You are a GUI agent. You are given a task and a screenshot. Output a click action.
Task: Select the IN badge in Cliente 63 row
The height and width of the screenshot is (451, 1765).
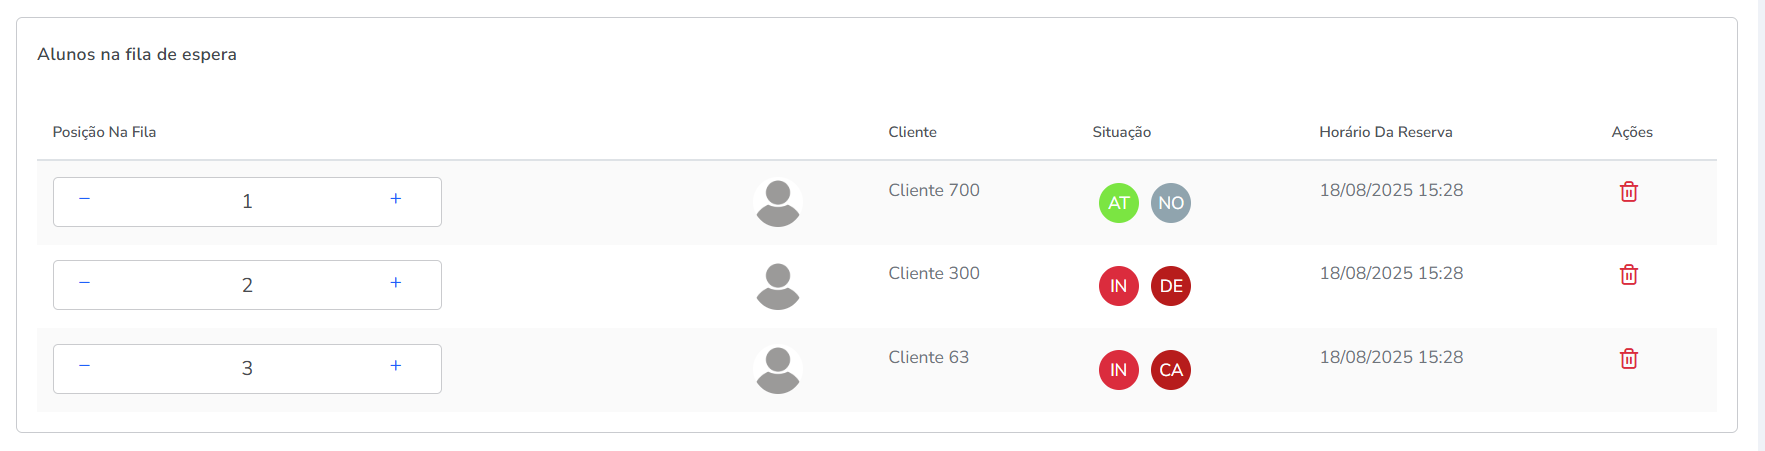coord(1118,370)
